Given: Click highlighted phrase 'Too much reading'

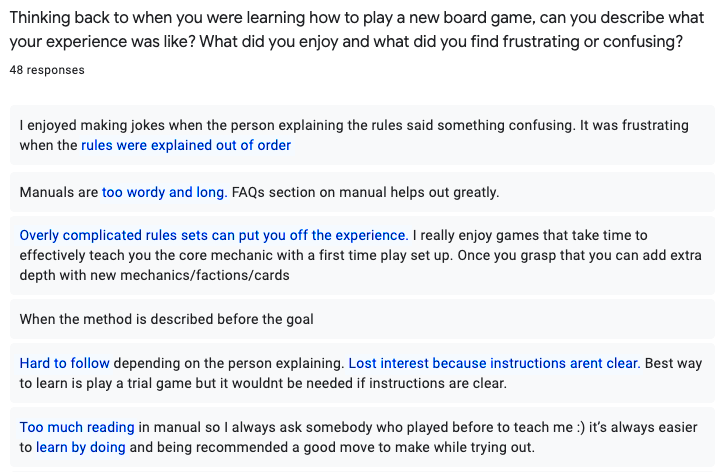Looking at the screenshot, I should pyautogui.click(x=77, y=427).
